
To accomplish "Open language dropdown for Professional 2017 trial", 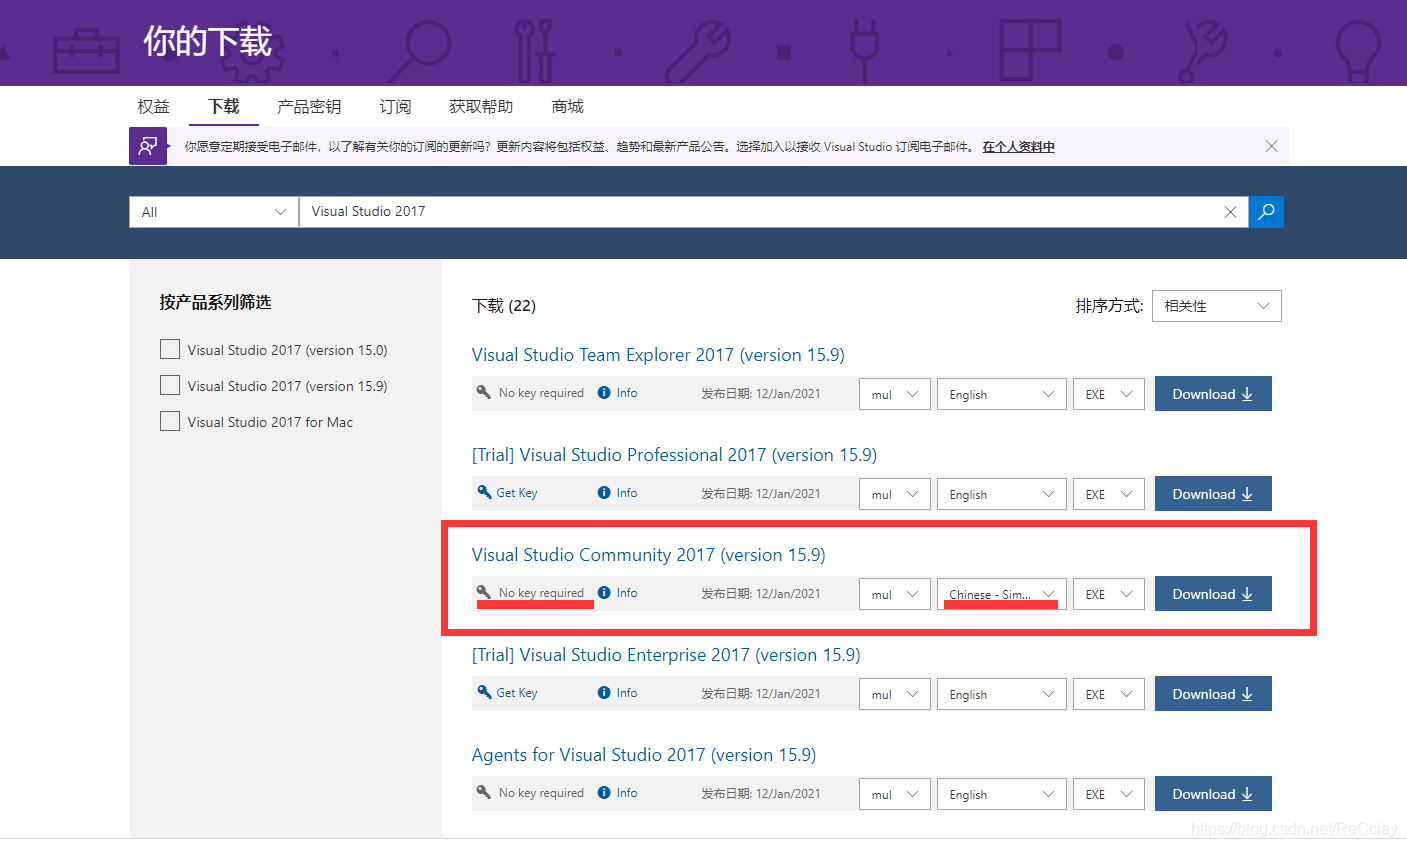I will [x=1002, y=494].
